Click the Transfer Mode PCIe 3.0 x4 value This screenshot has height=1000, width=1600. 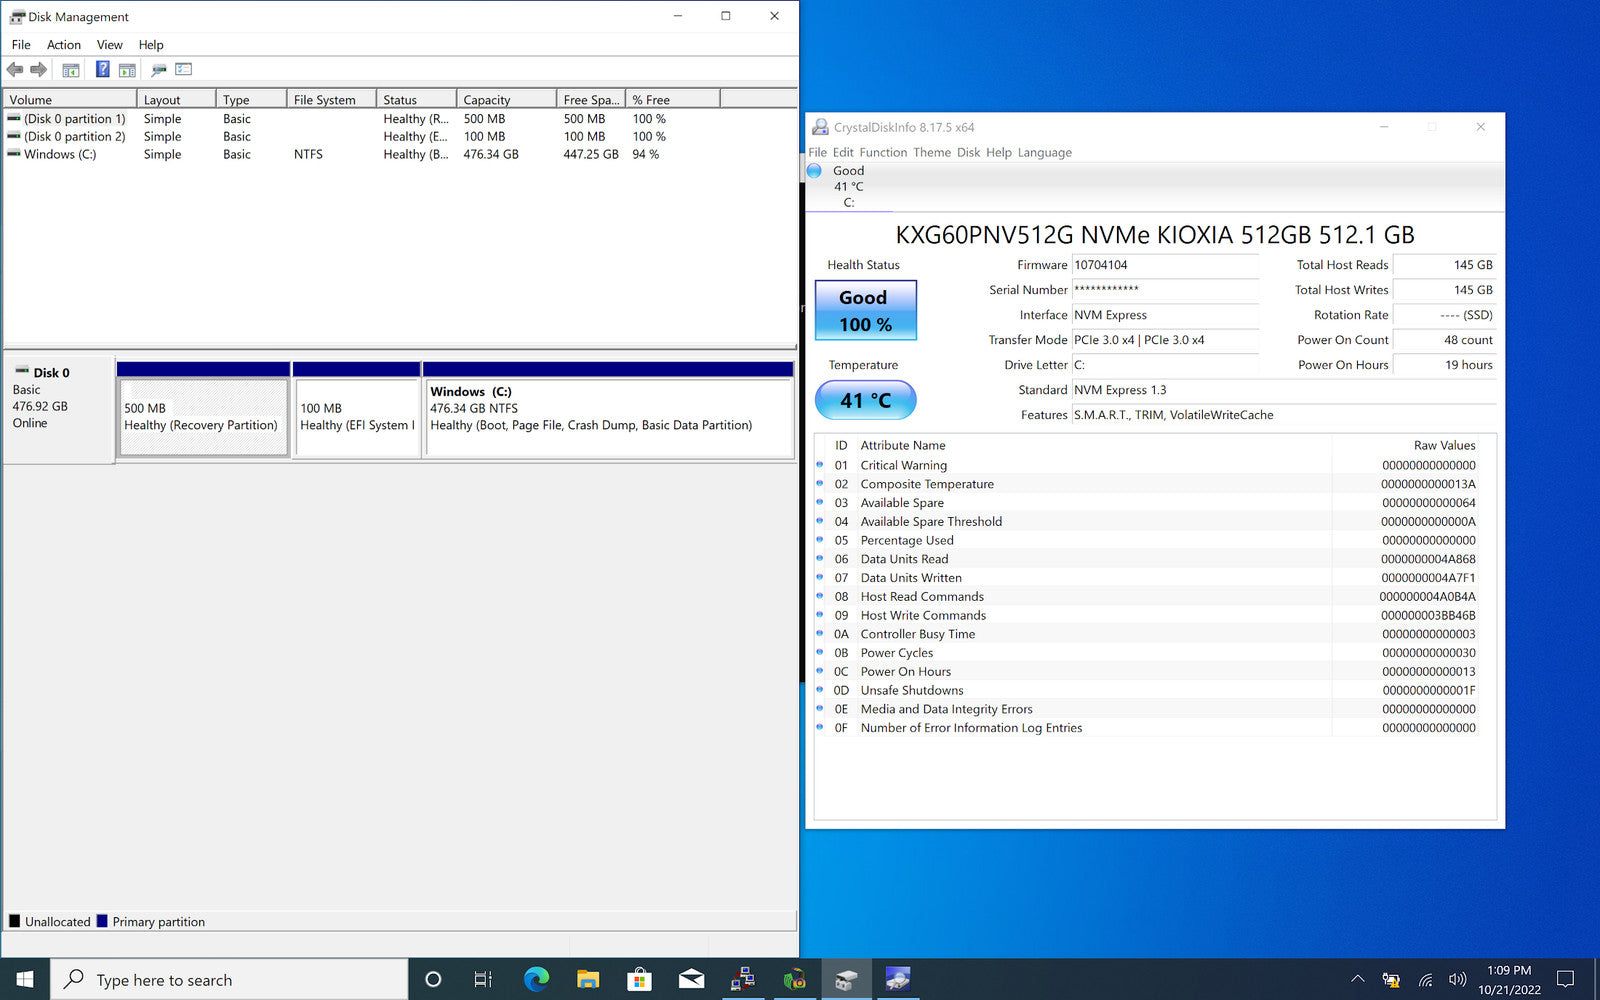coord(1165,340)
